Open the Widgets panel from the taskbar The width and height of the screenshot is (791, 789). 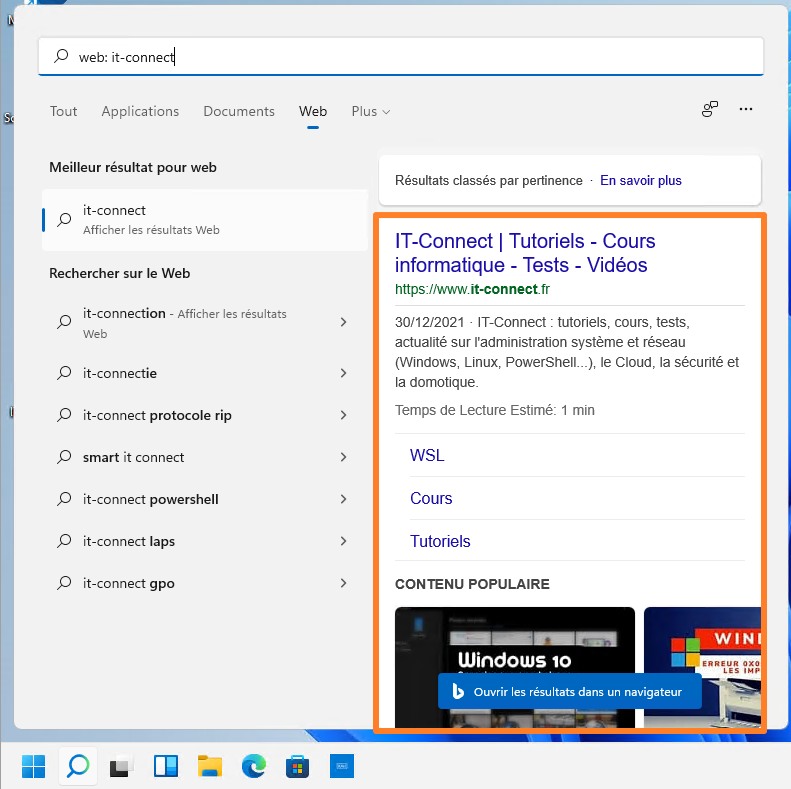coord(165,766)
